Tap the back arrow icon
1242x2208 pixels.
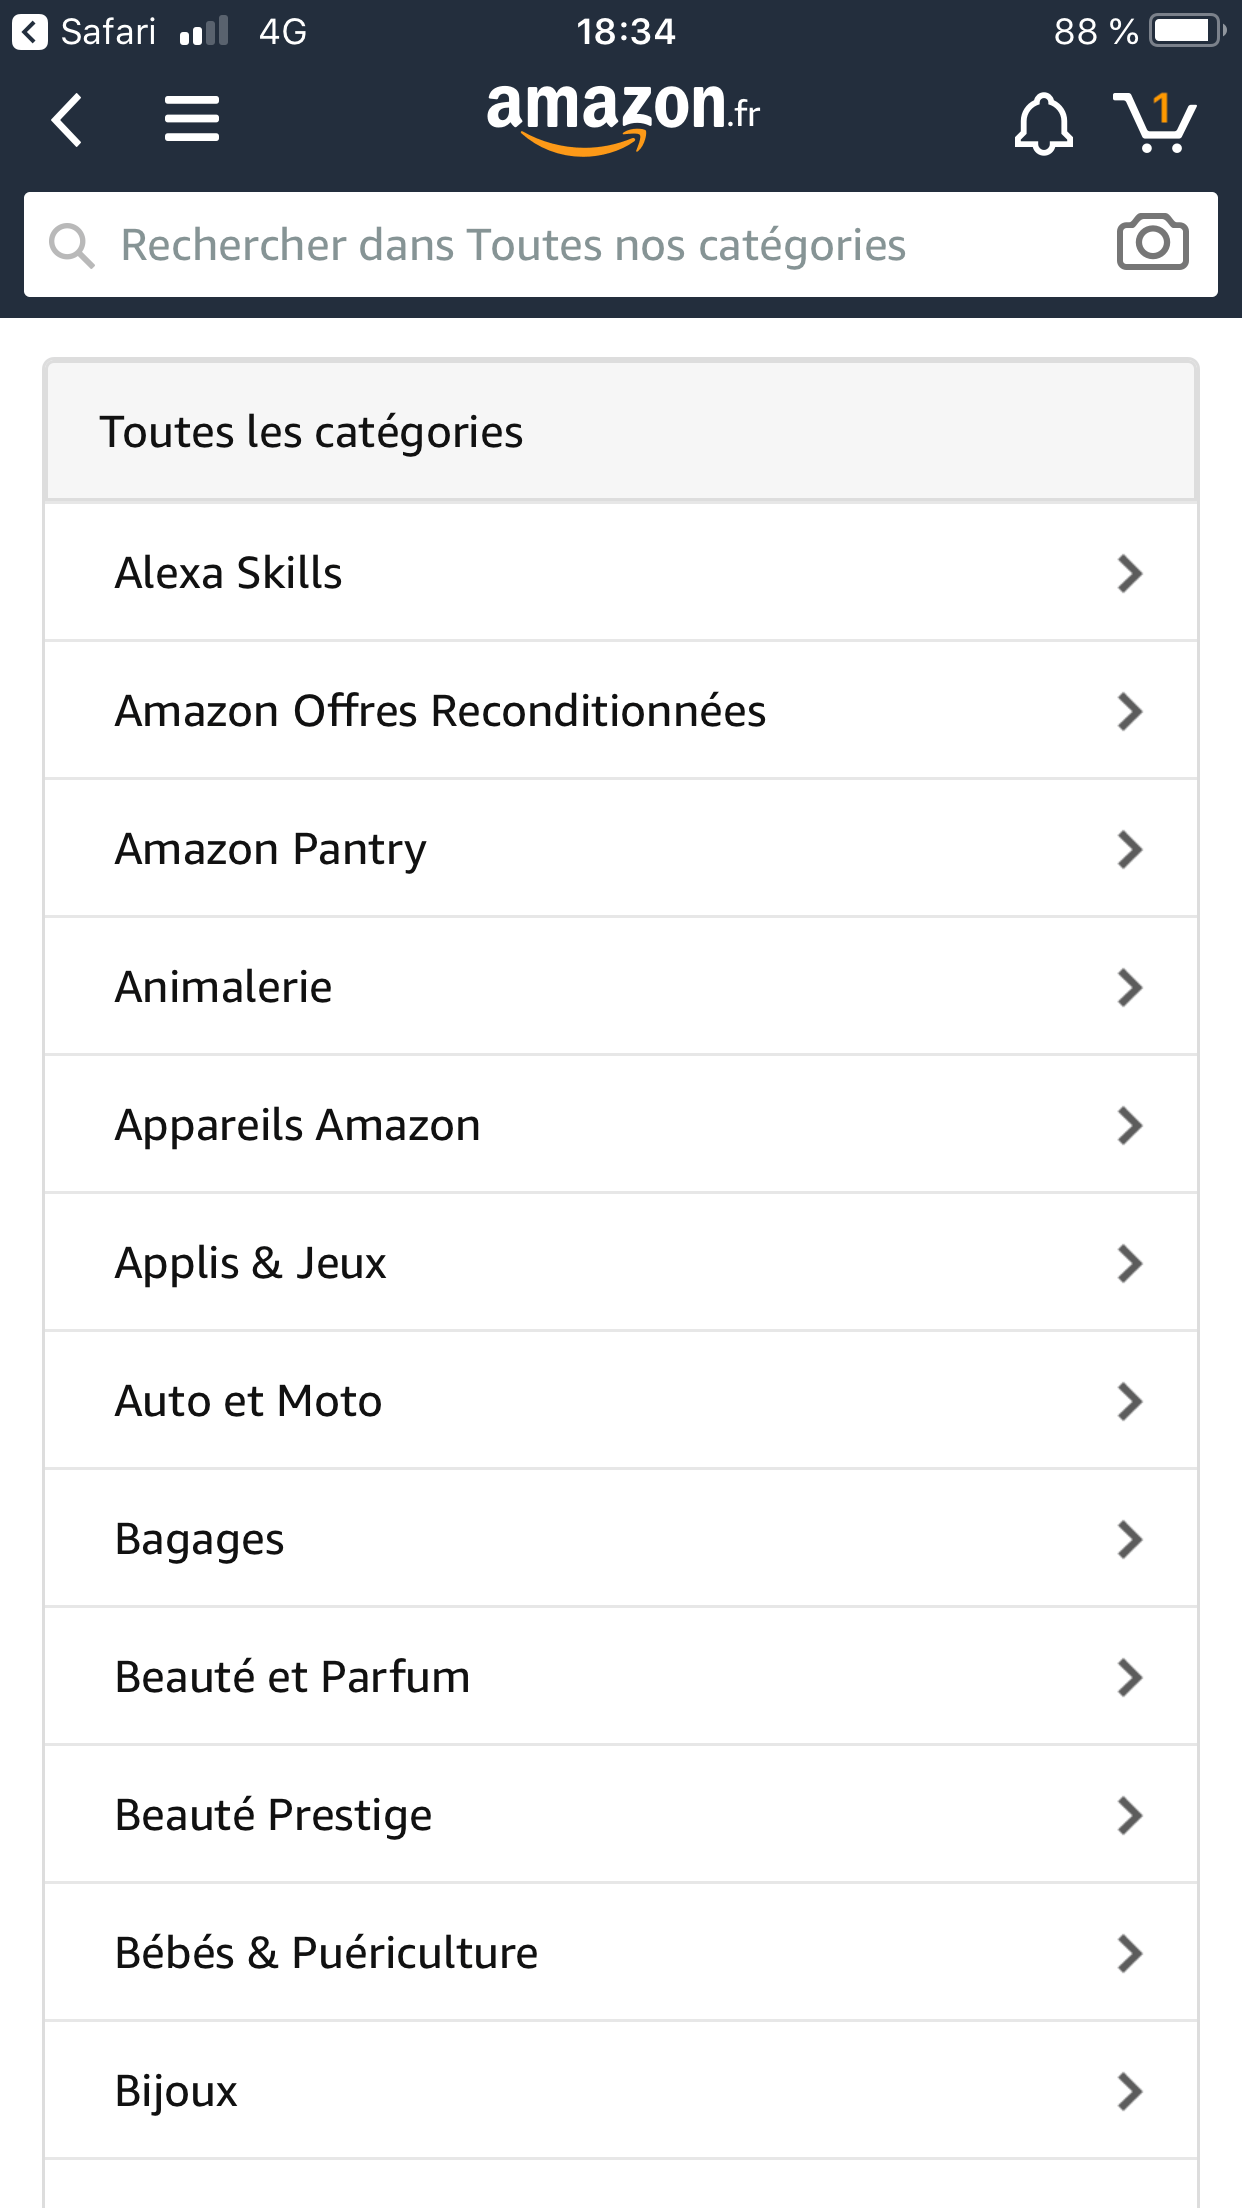(67, 120)
